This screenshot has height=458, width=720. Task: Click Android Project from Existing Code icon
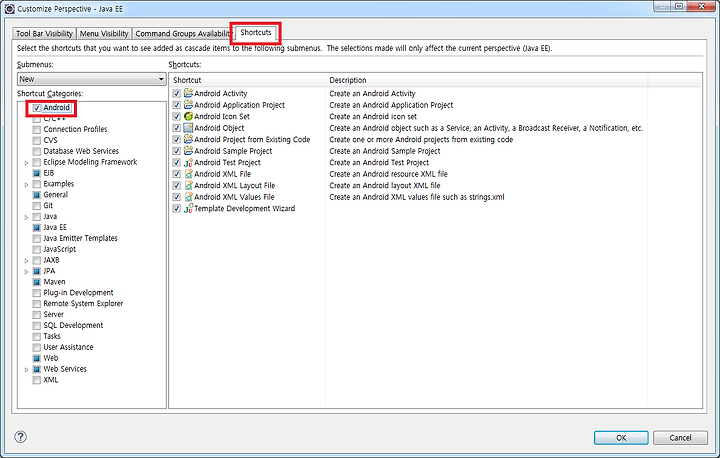pos(188,139)
